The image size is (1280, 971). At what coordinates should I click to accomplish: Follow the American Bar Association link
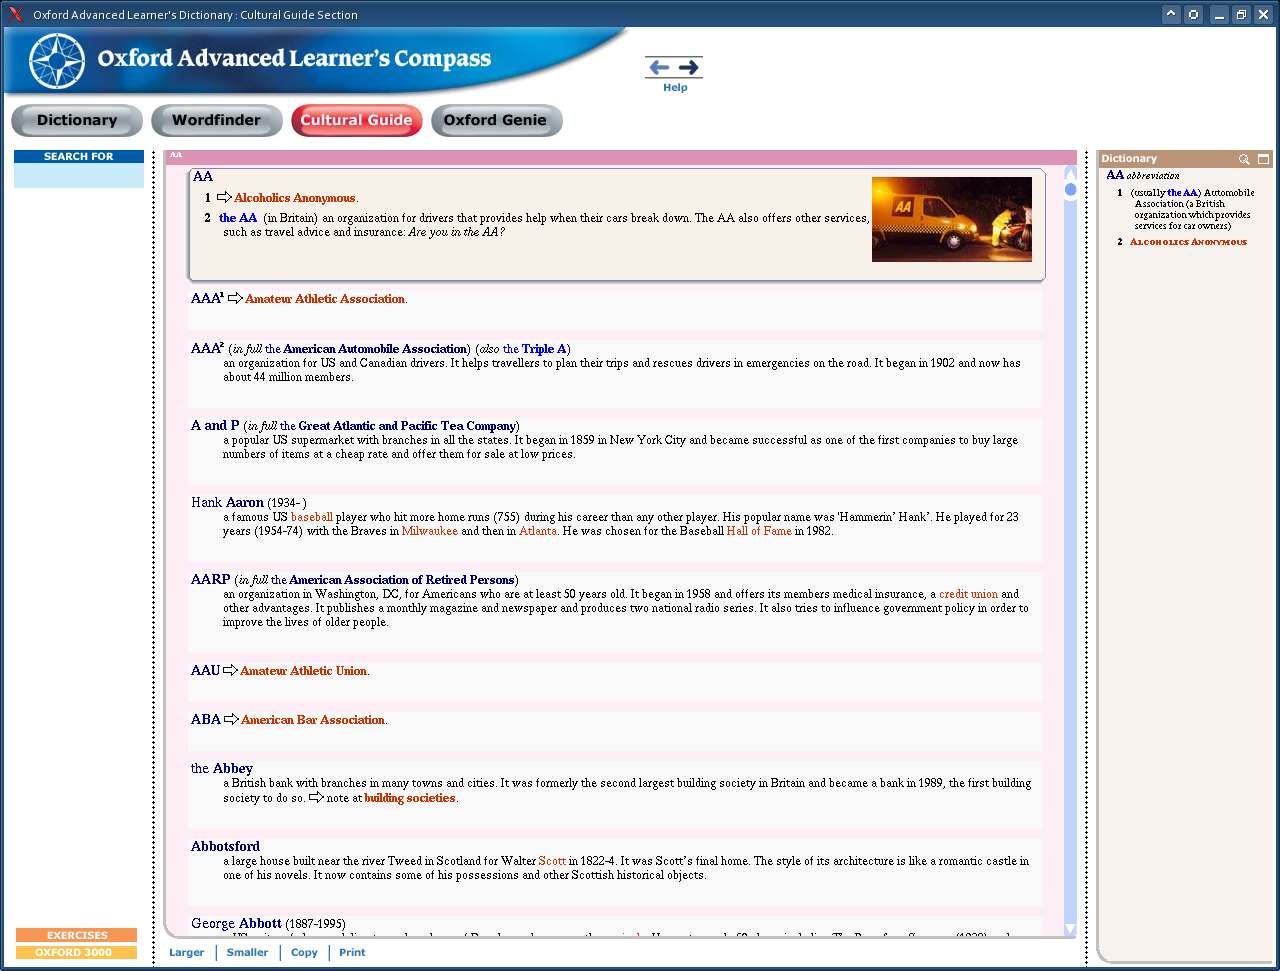(313, 720)
